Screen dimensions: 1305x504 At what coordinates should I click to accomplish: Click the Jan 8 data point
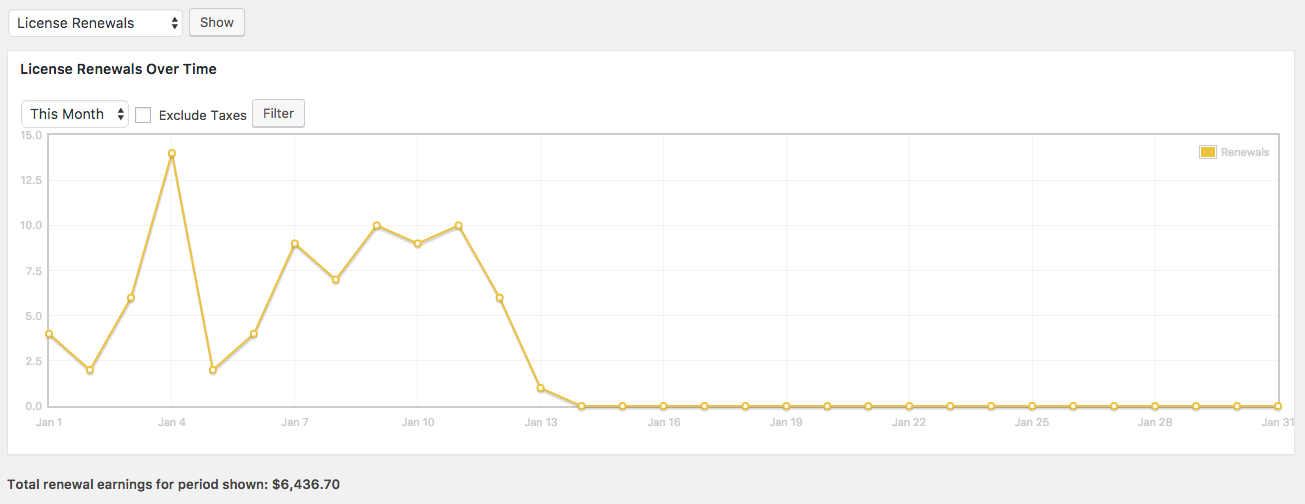click(x=336, y=280)
